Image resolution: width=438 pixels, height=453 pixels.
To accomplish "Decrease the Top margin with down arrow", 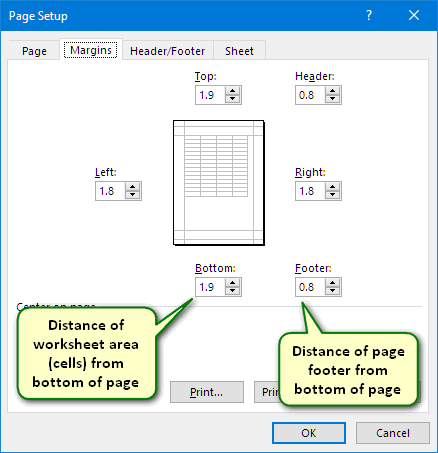I will tap(232, 99).
